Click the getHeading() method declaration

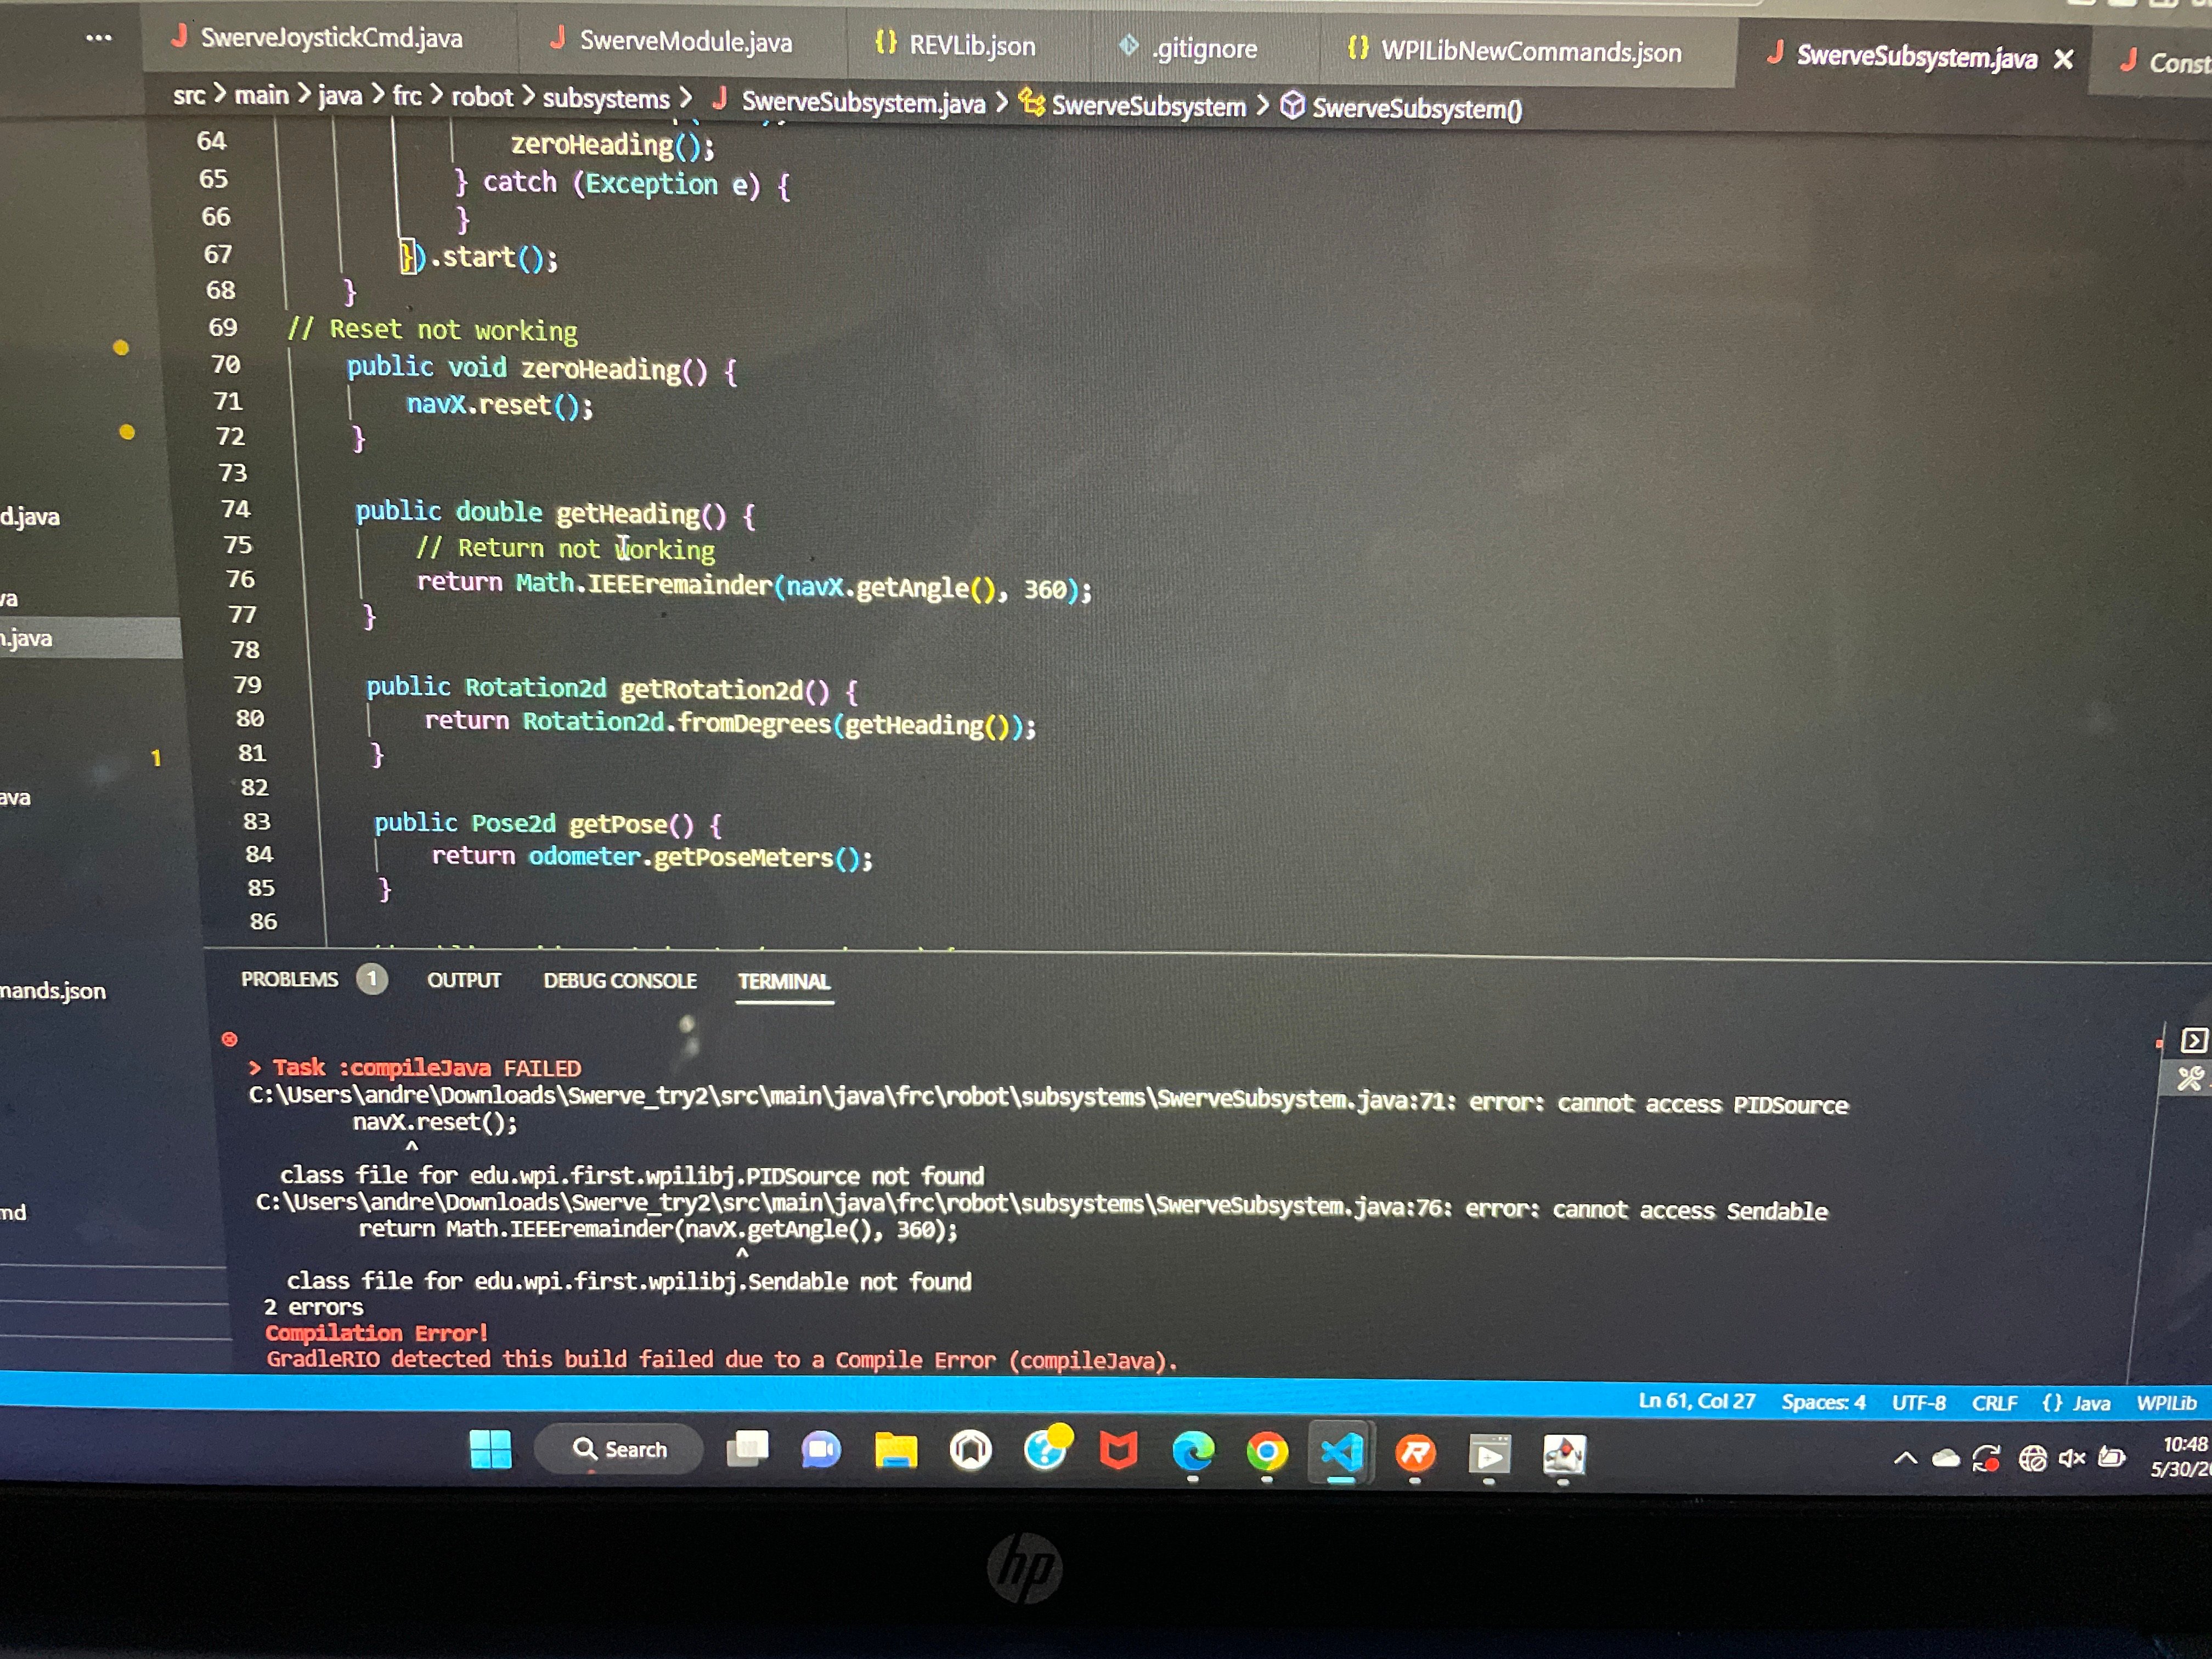pyautogui.click(x=555, y=513)
